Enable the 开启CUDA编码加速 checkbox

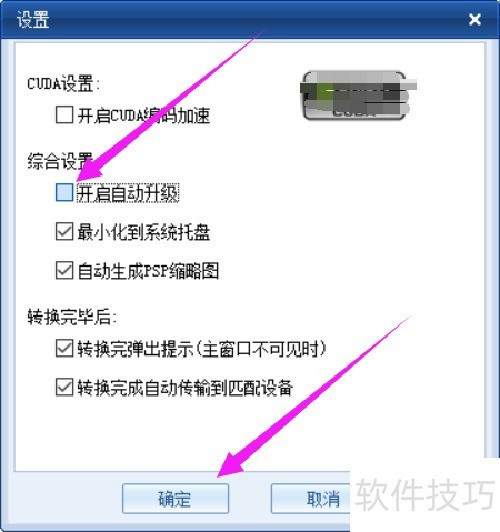tap(64, 115)
